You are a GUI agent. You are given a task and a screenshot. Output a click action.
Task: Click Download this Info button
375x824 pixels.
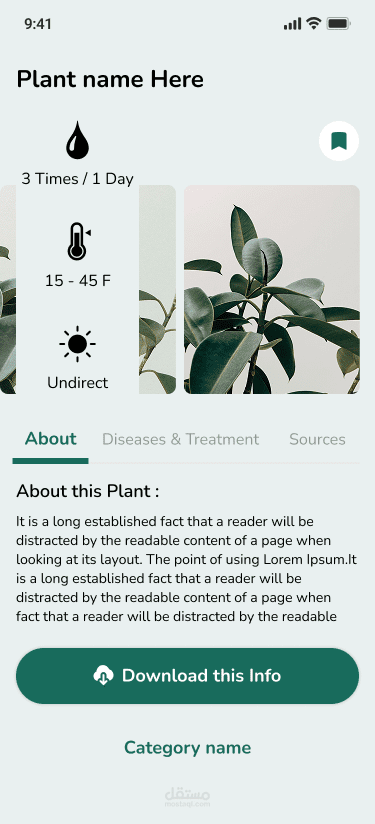[x=188, y=676]
